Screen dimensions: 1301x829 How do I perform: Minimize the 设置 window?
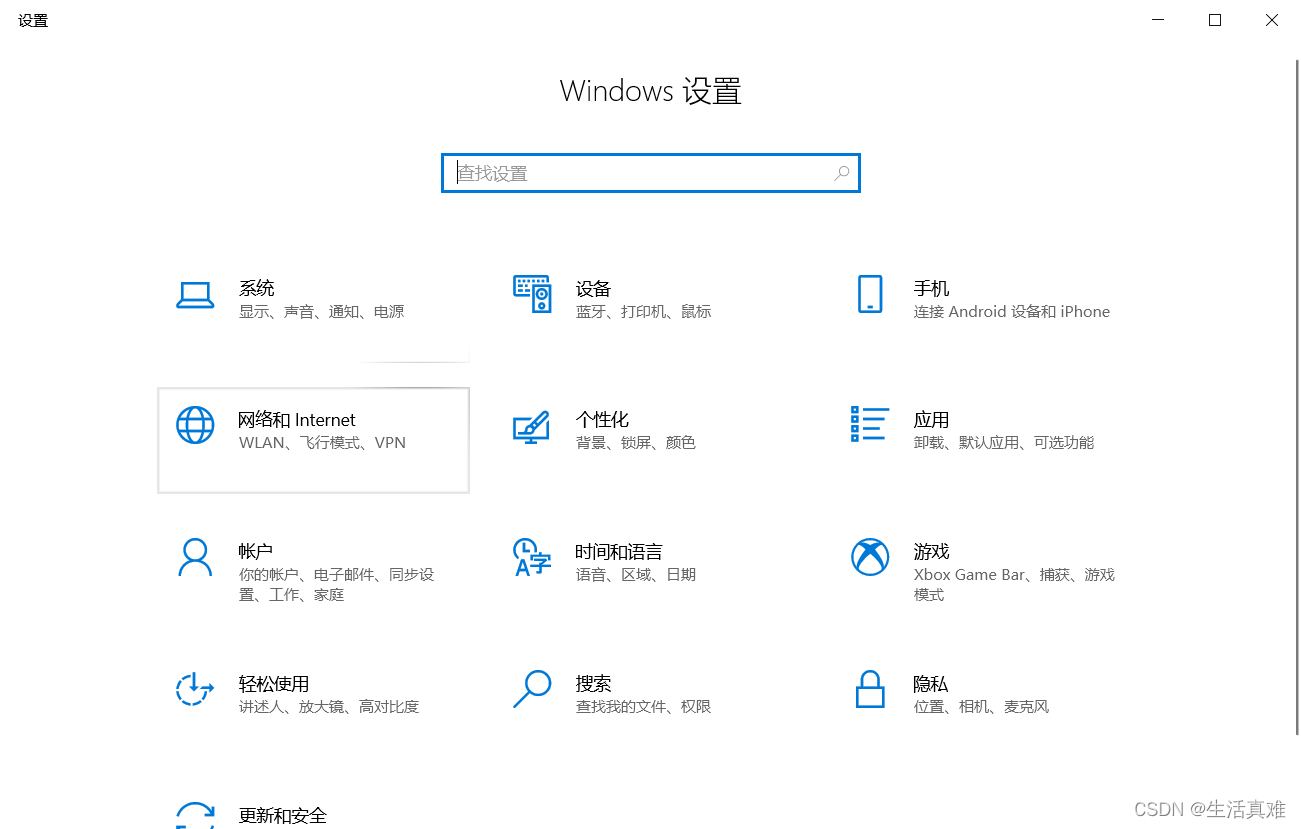[1158, 20]
